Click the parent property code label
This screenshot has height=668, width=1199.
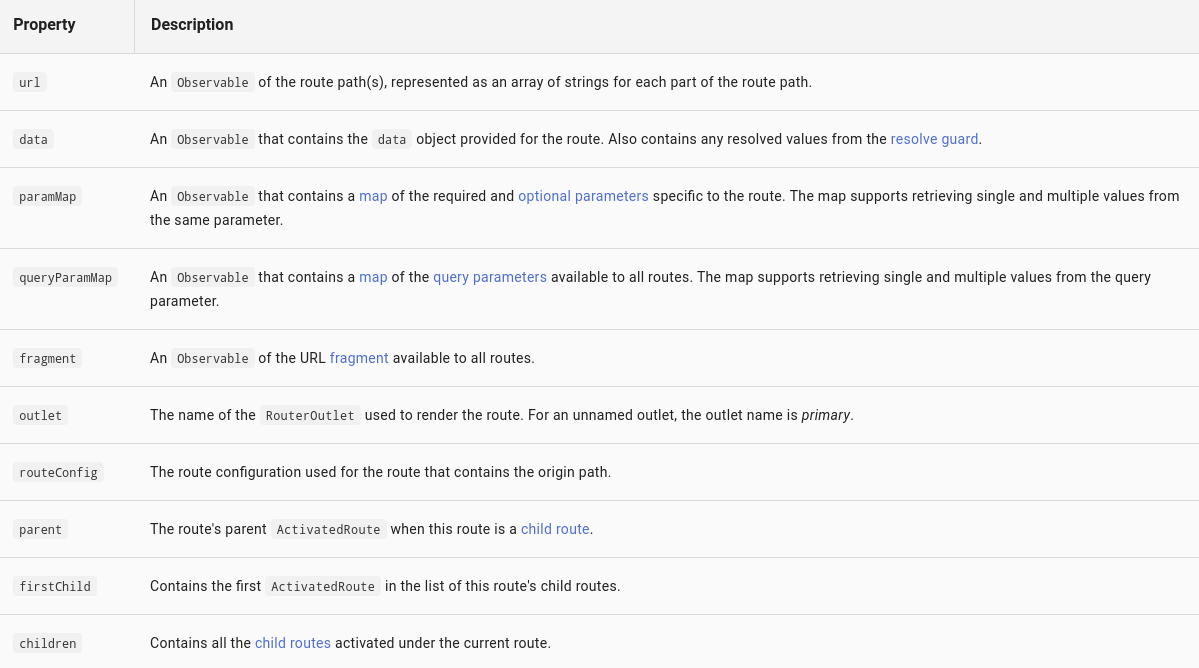tap(41, 530)
